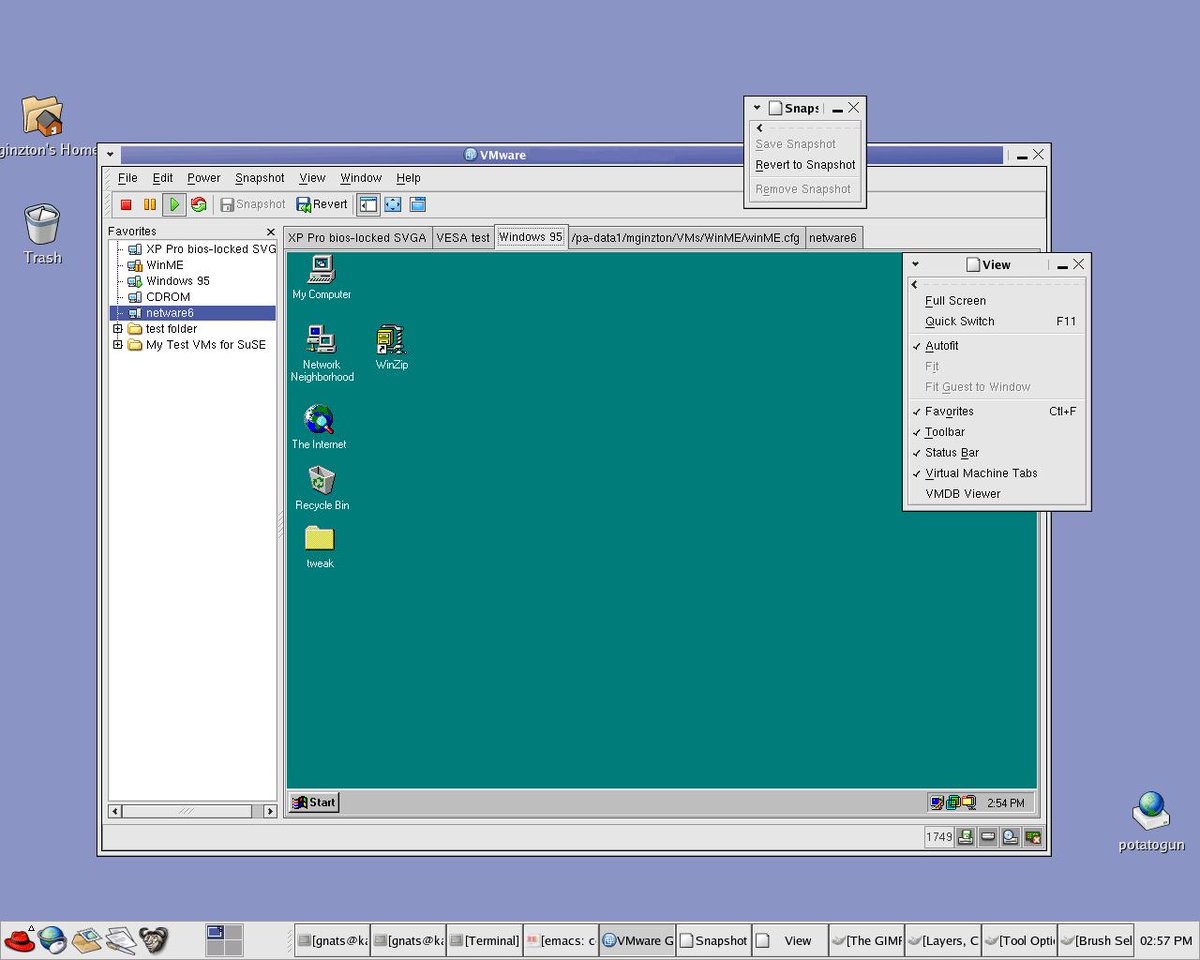1200x960 pixels.
Task: Open the Red Hat main menu
Action: (x=20, y=940)
